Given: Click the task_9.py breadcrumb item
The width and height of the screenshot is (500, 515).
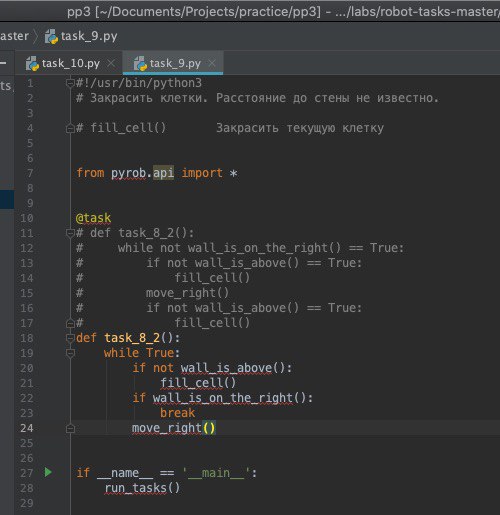Looking at the screenshot, I should pos(81,36).
